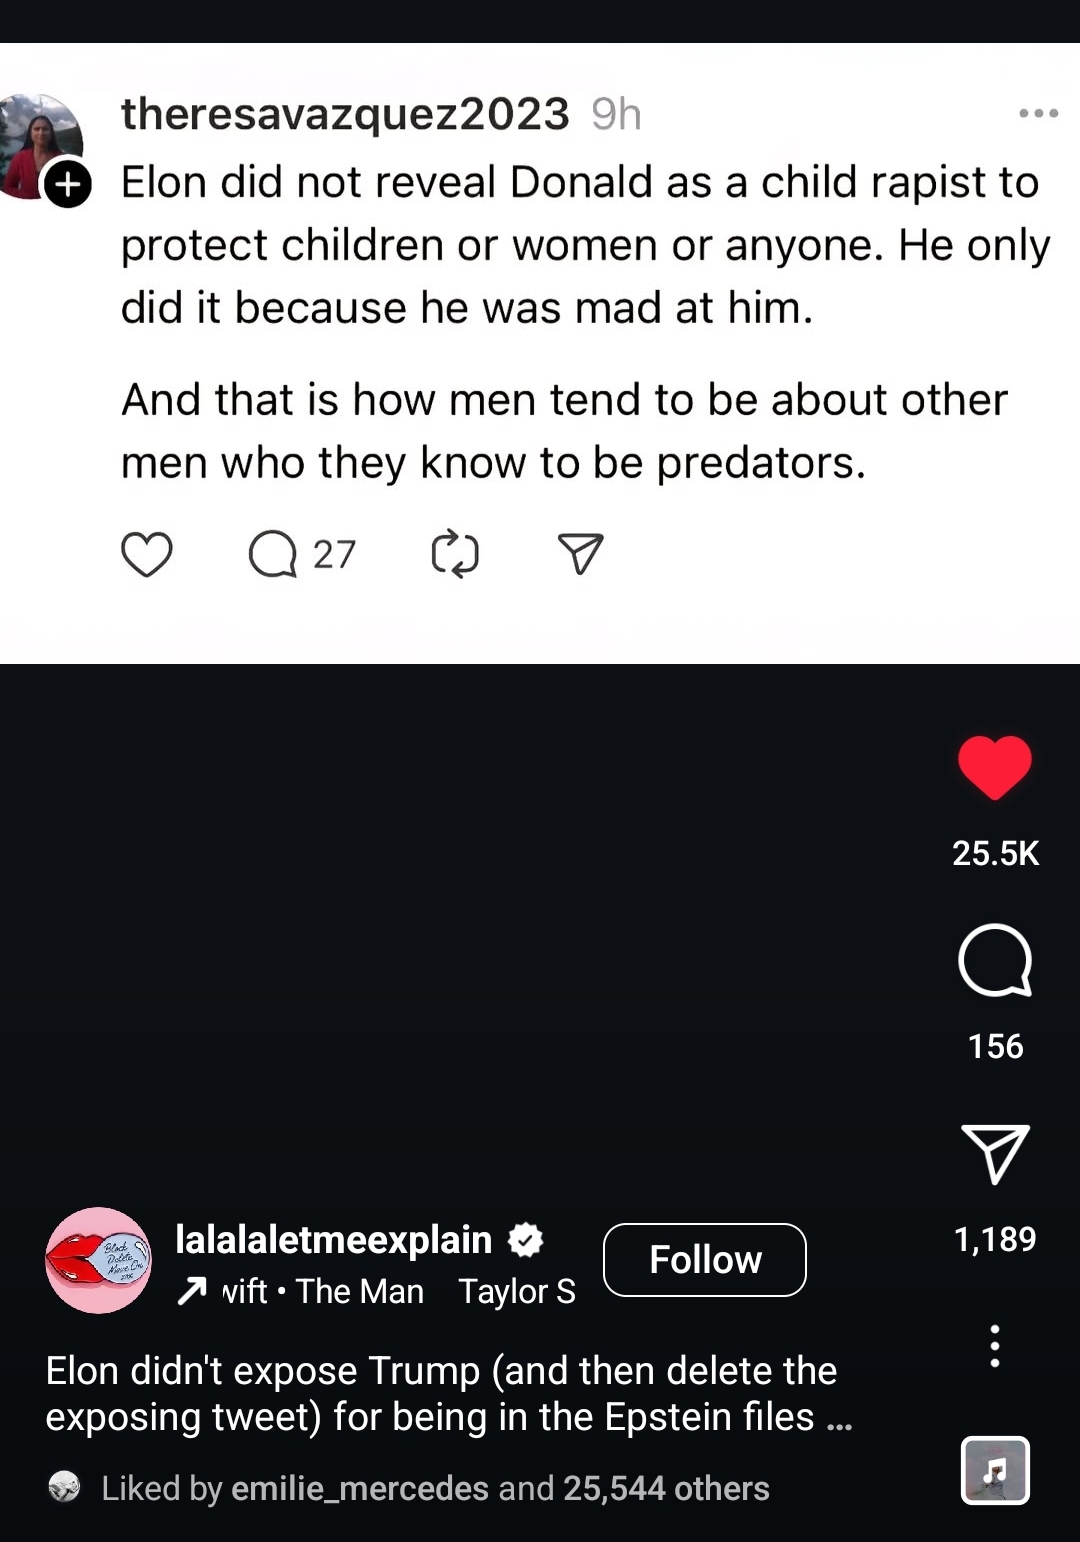Open The Man audio track link
Image resolution: width=1080 pixels, height=1542 pixels.
pyautogui.click(x=360, y=1292)
